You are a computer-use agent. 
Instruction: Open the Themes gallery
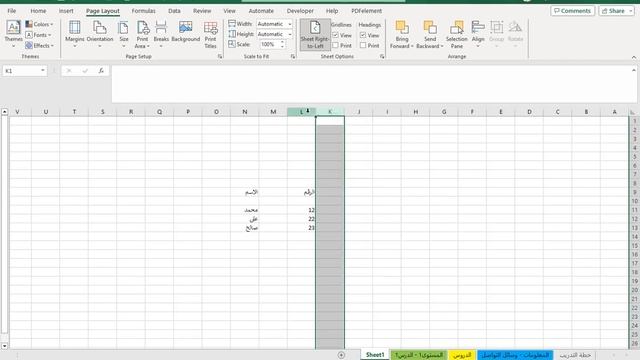click(13, 33)
